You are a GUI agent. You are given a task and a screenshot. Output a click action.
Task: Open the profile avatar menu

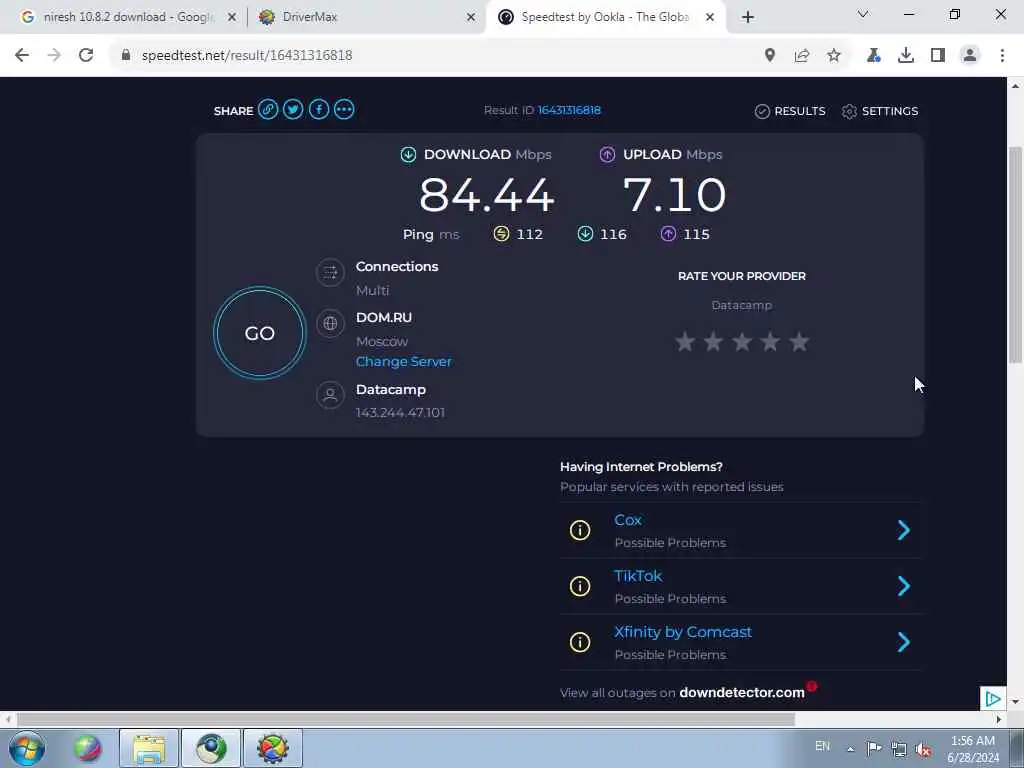coord(970,56)
